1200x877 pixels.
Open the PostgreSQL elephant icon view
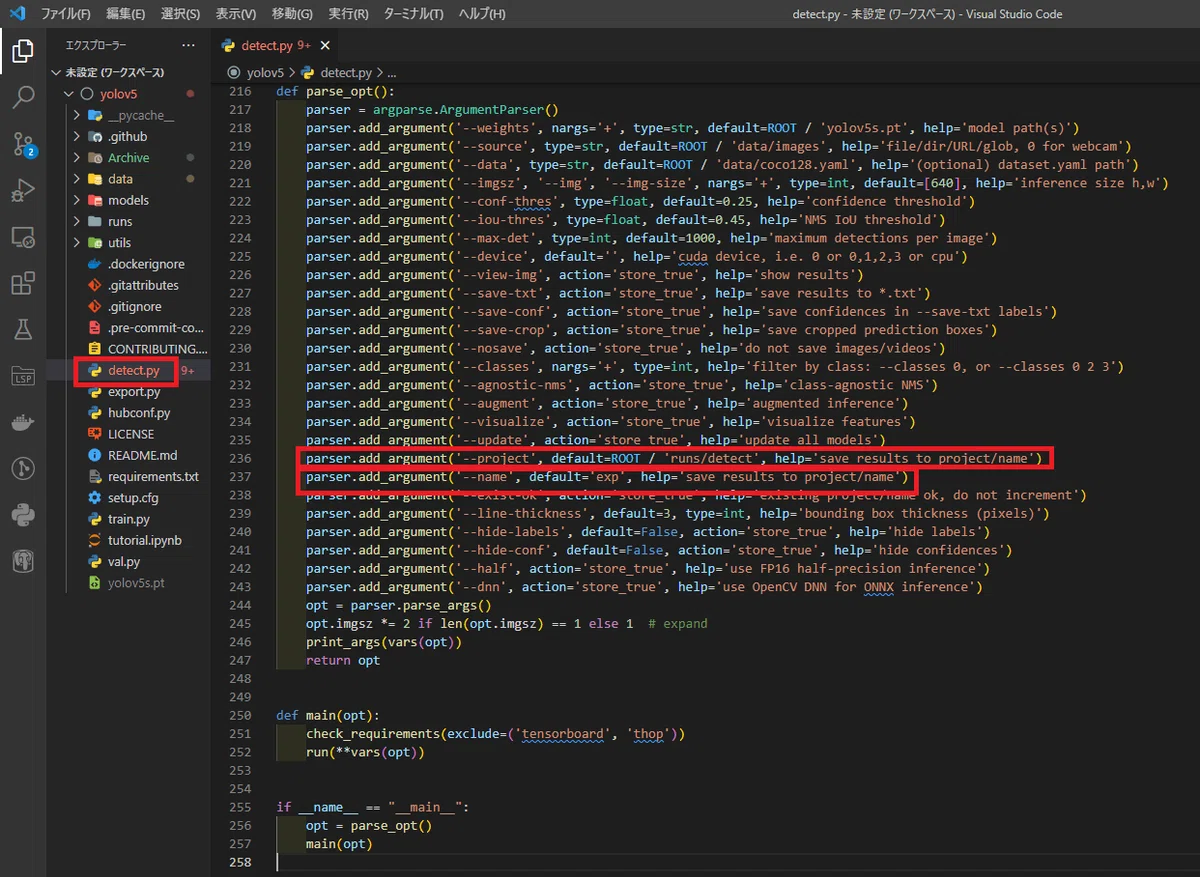tap(23, 561)
